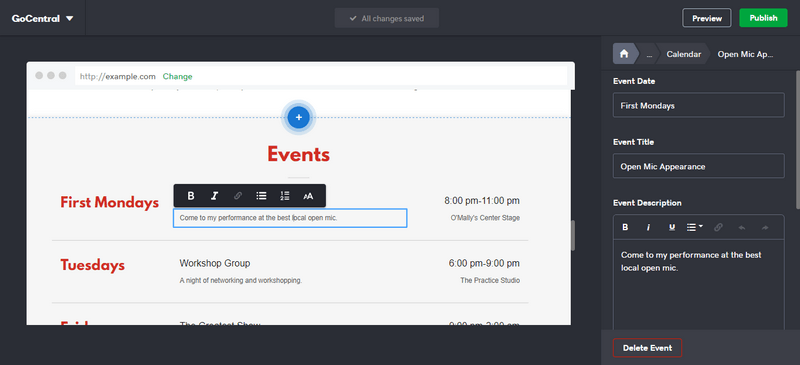Open the Calendar breadcrumb
The width and height of the screenshot is (800, 365).
click(x=684, y=54)
